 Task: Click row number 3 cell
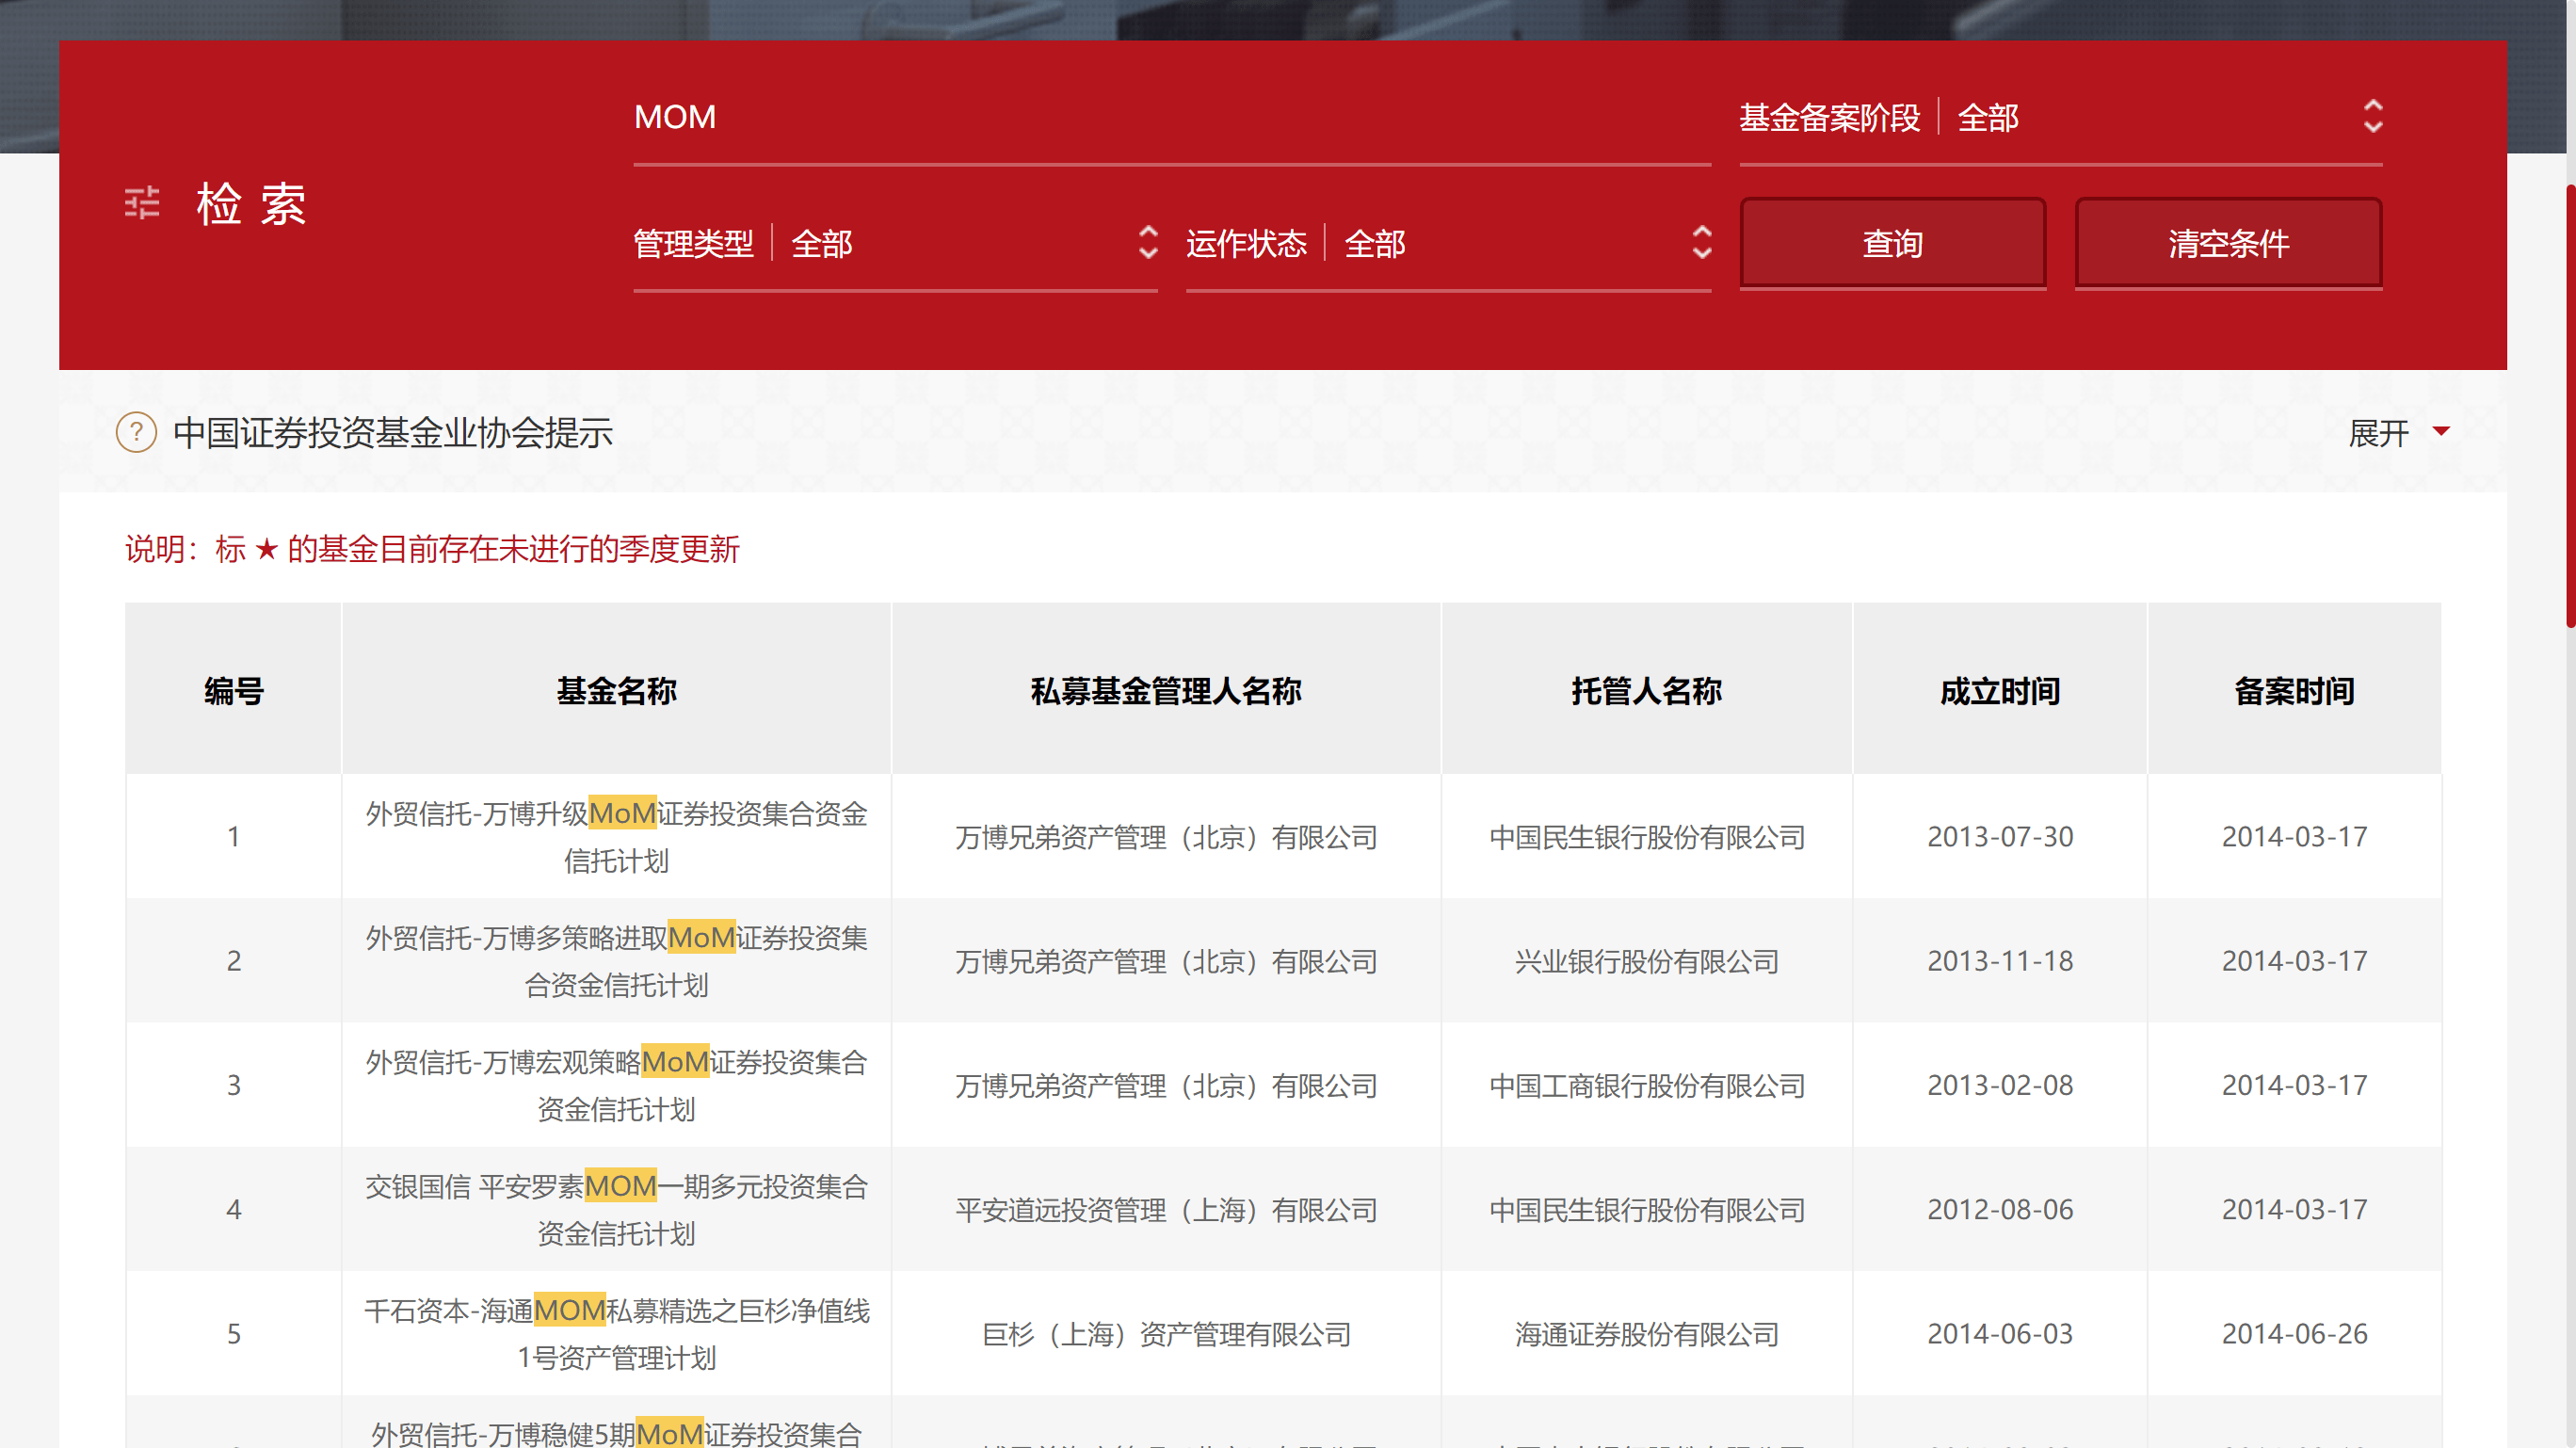(233, 1084)
